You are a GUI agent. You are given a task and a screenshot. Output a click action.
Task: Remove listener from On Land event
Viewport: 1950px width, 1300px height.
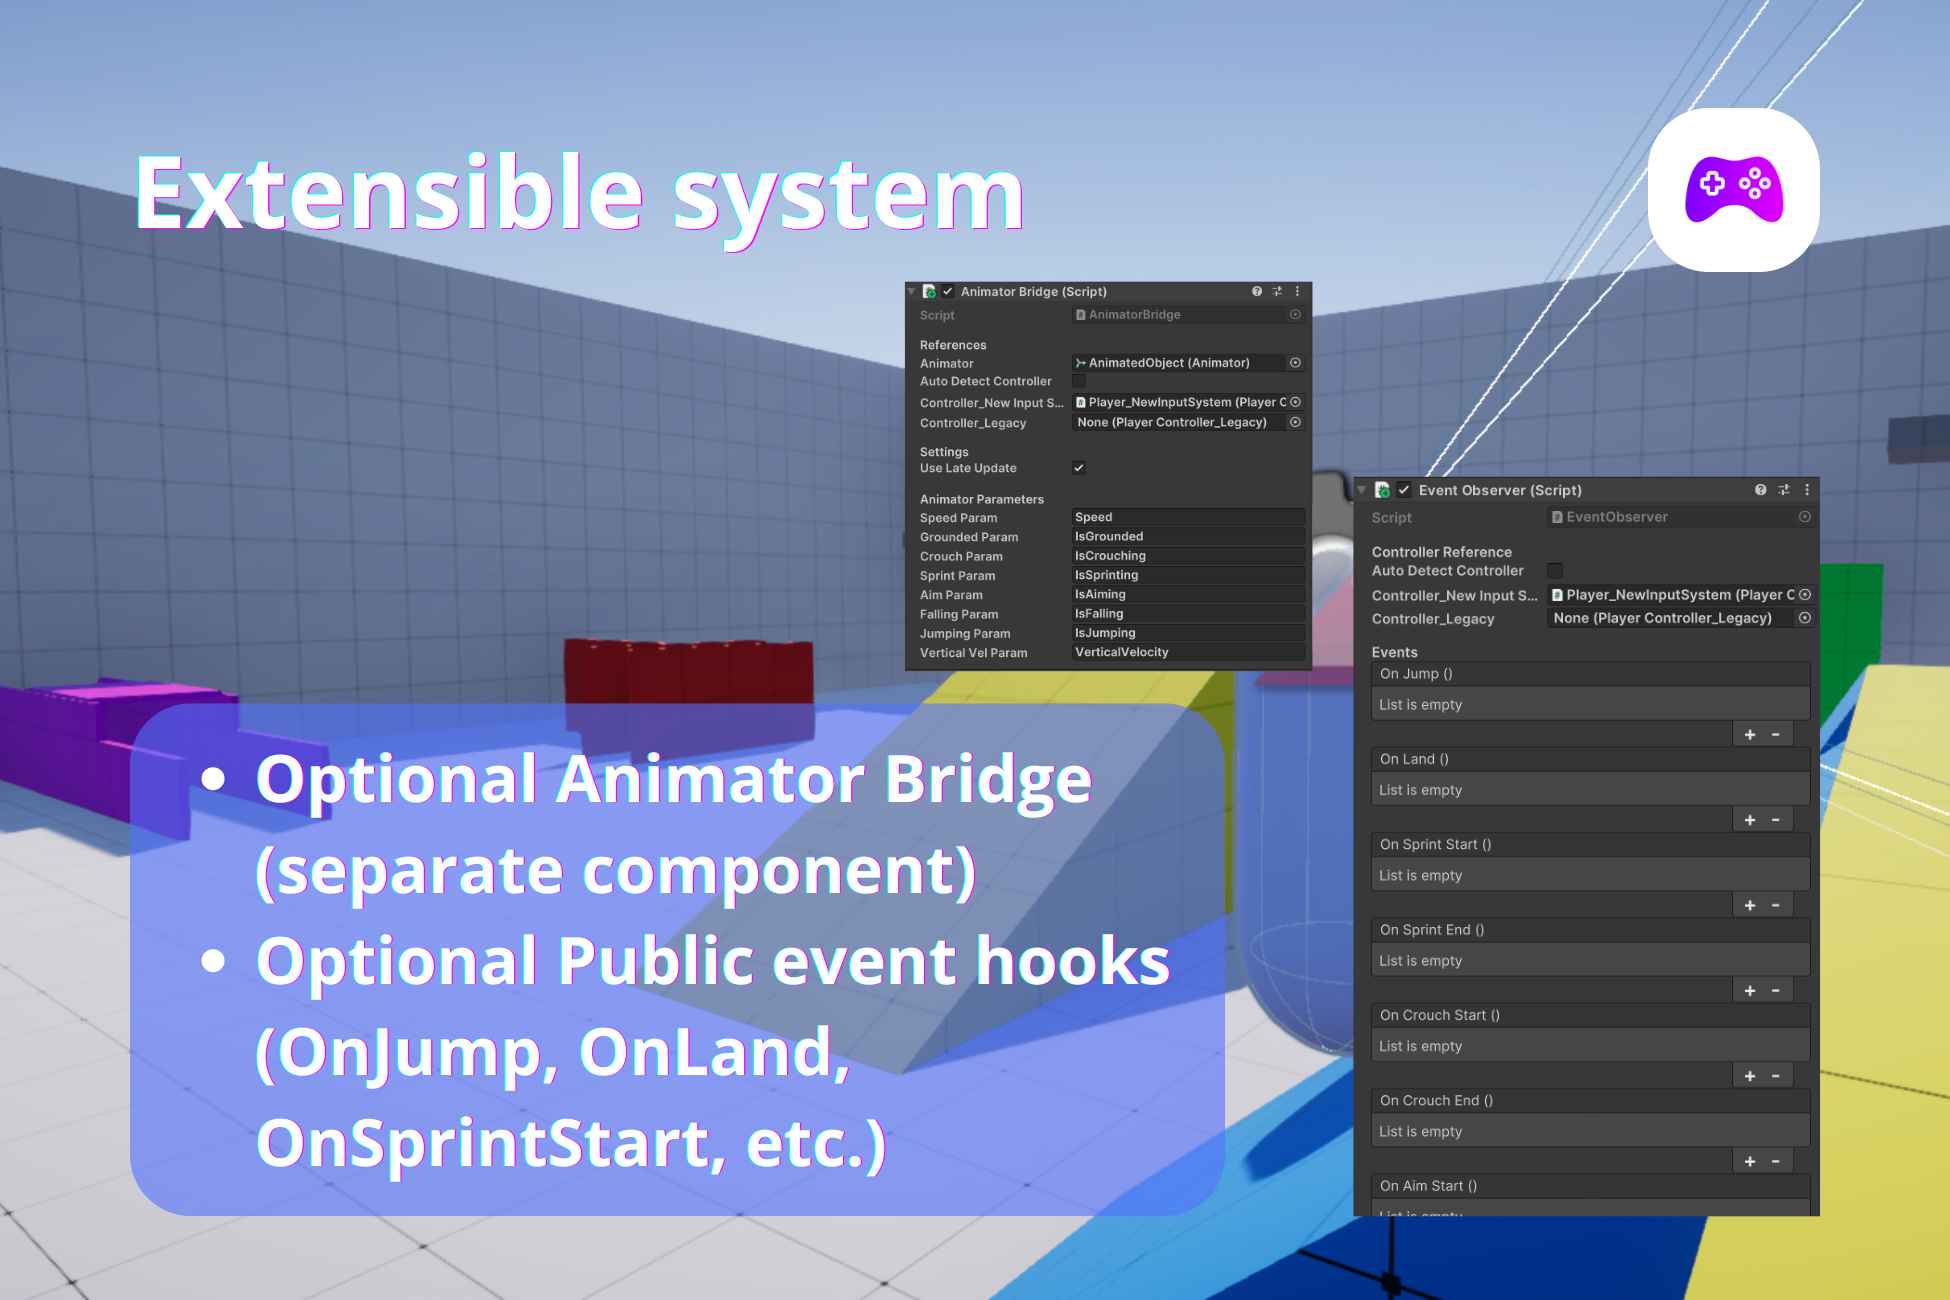[1776, 820]
